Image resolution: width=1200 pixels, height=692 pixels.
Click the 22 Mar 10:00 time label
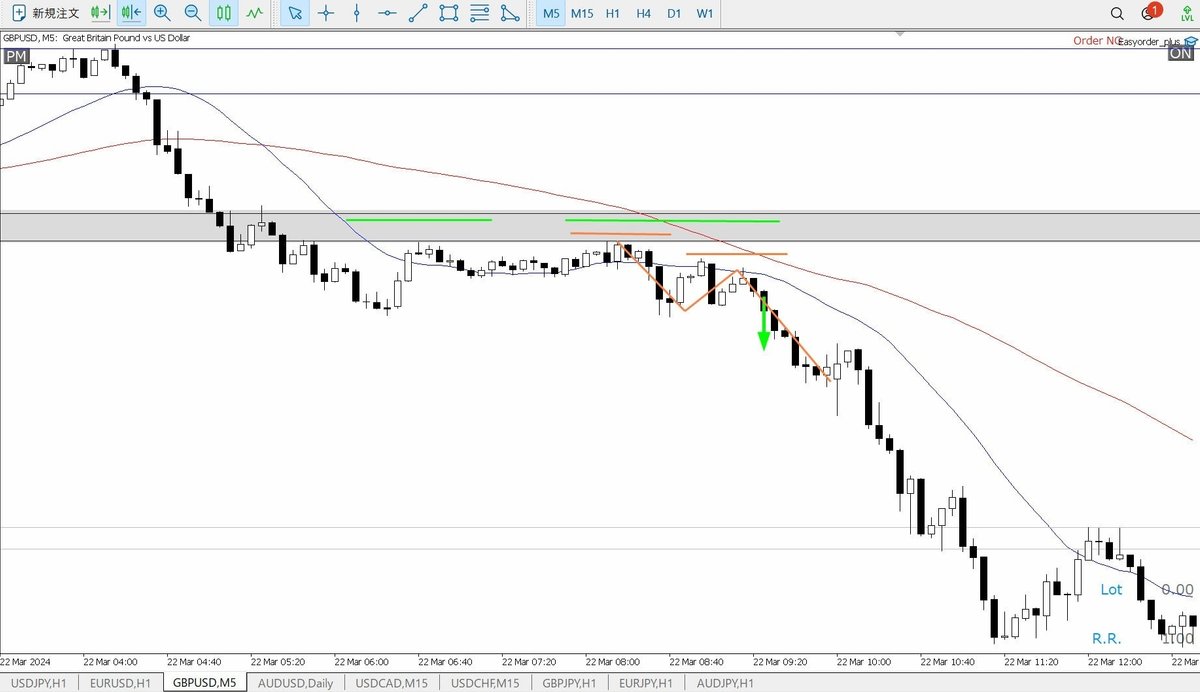coord(863,662)
